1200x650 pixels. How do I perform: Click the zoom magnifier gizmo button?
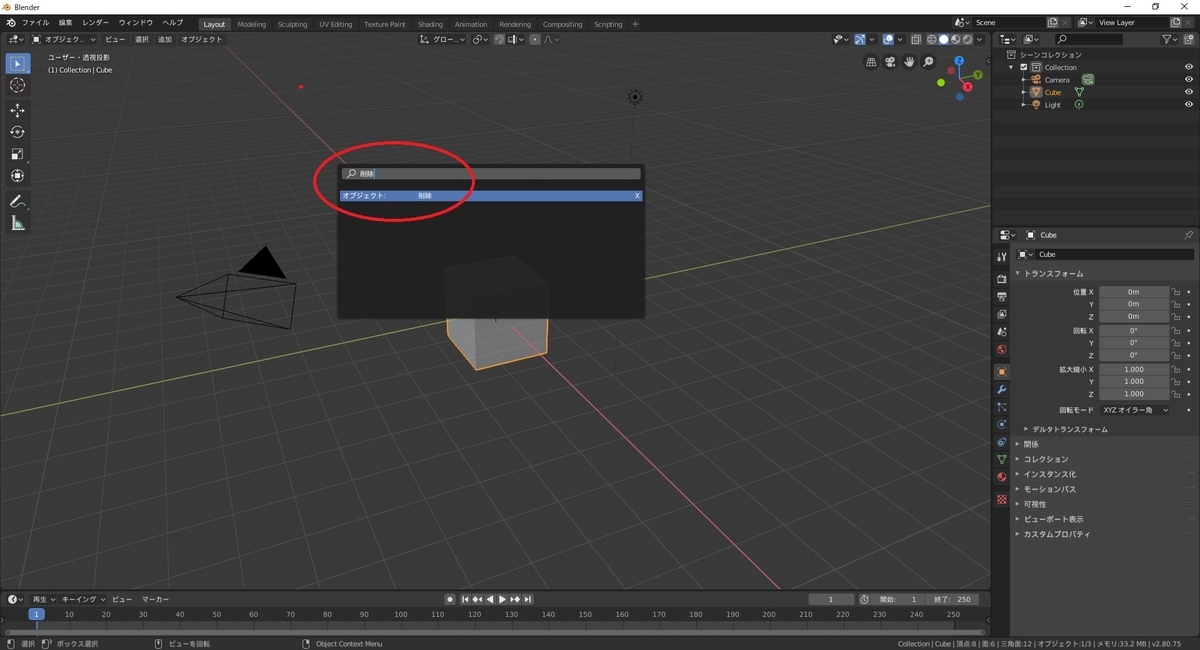928,62
